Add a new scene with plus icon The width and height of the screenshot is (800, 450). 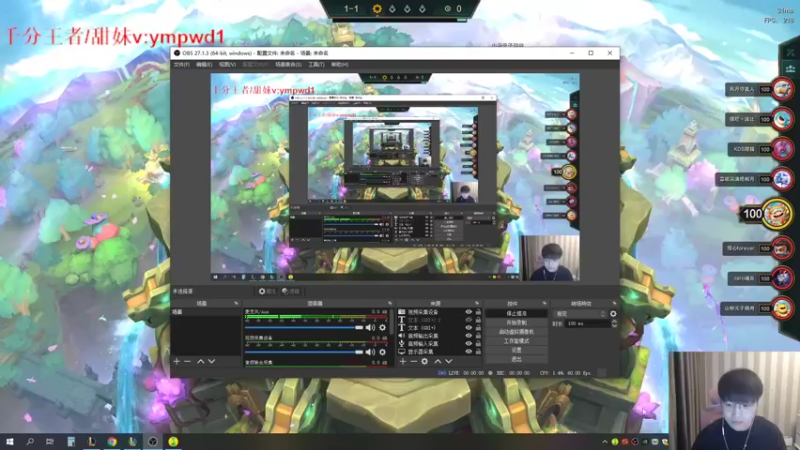177,361
